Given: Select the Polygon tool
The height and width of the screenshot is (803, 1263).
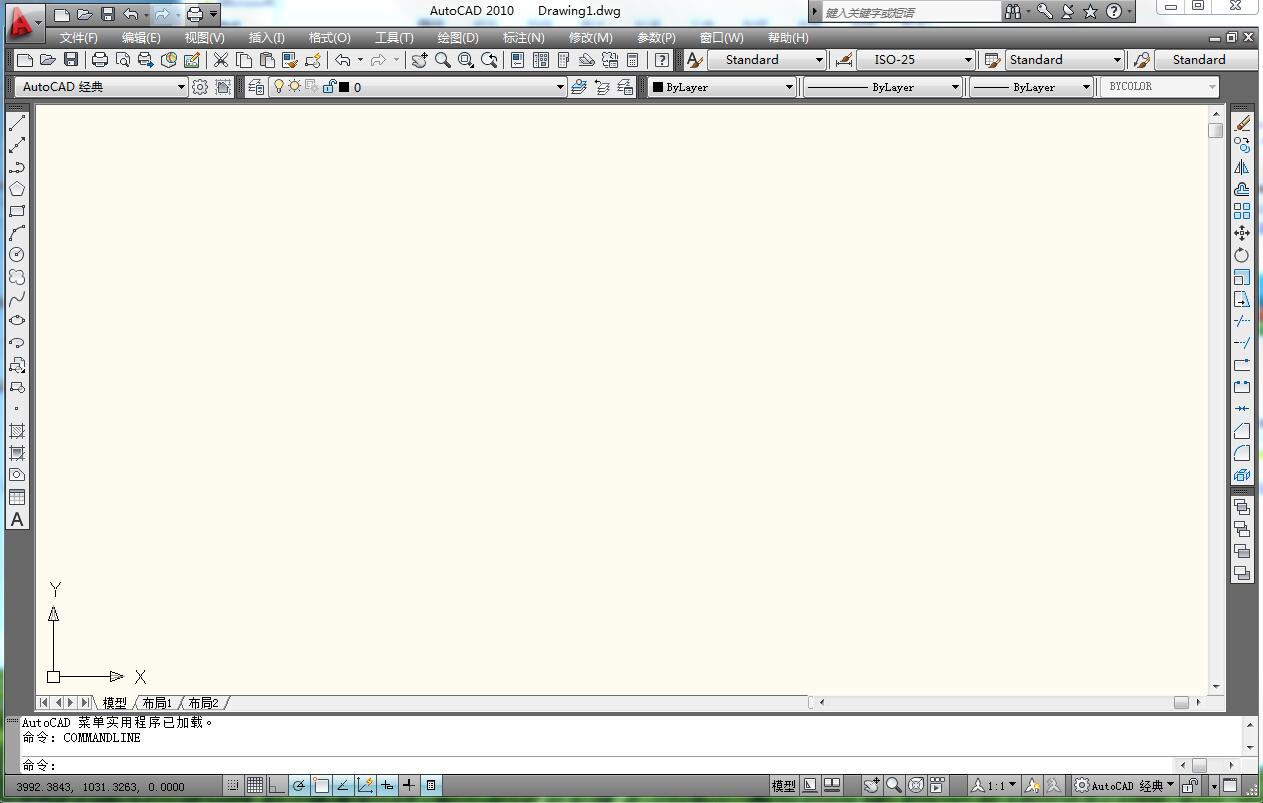Looking at the screenshot, I should 17,189.
